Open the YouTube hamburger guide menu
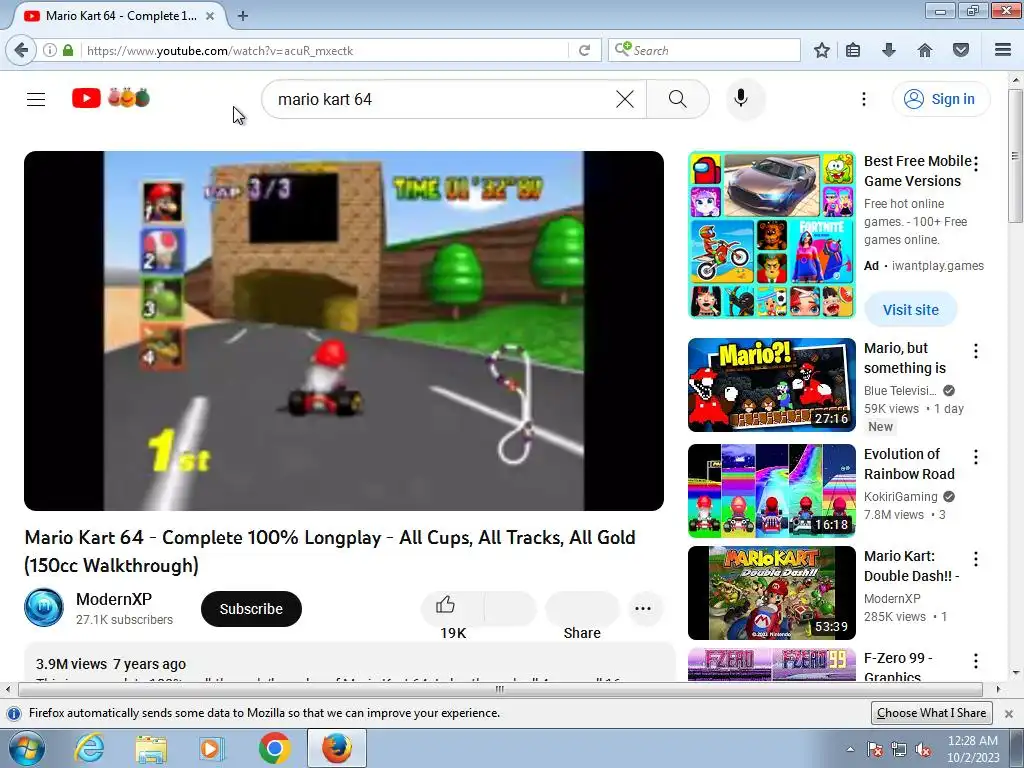This screenshot has width=1024, height=768. click(36, 99)
